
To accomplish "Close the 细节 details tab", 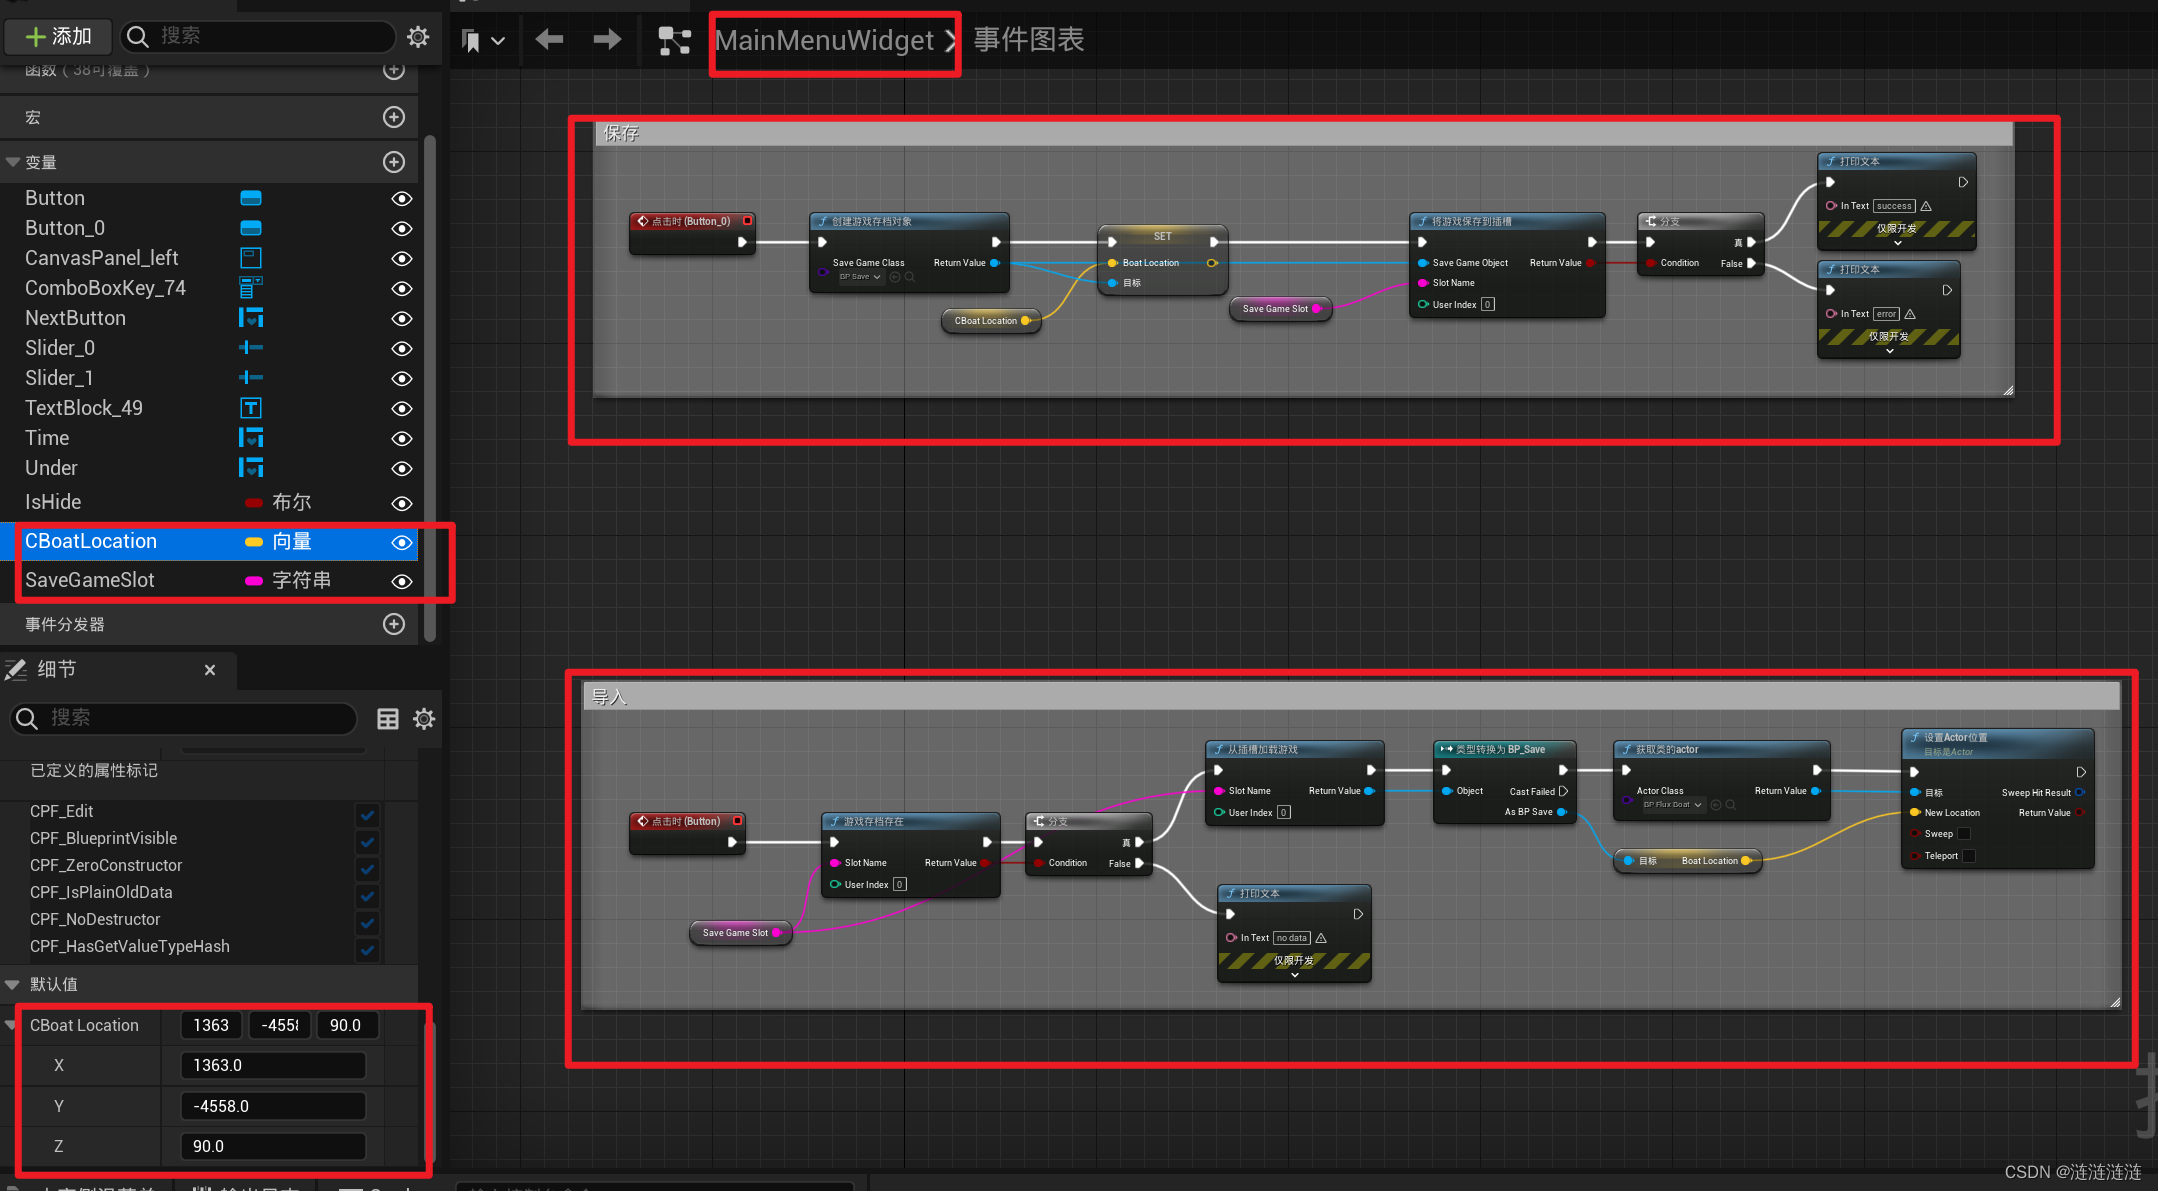I will [210, 670].
